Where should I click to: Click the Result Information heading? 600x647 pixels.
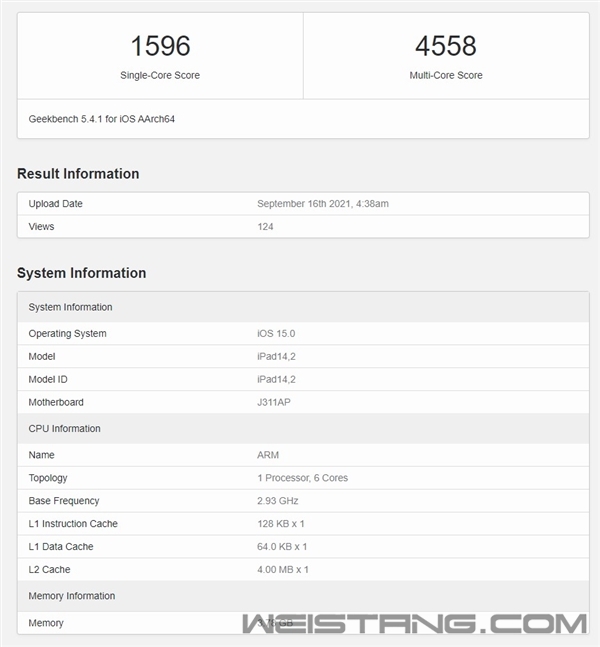click(78, 174)
